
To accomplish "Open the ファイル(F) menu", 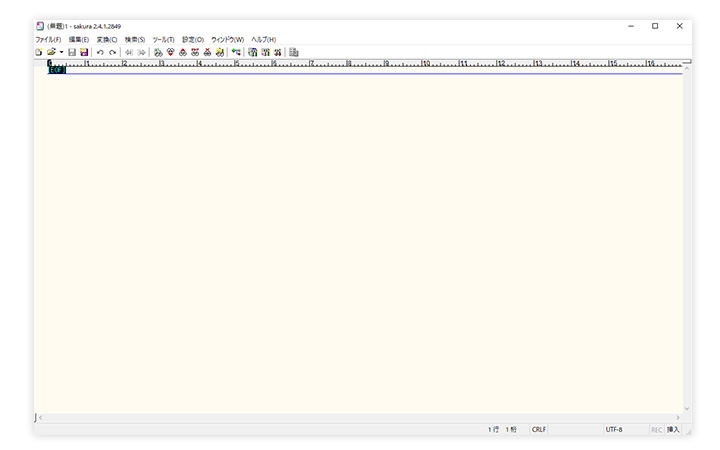I will (48, 39).
